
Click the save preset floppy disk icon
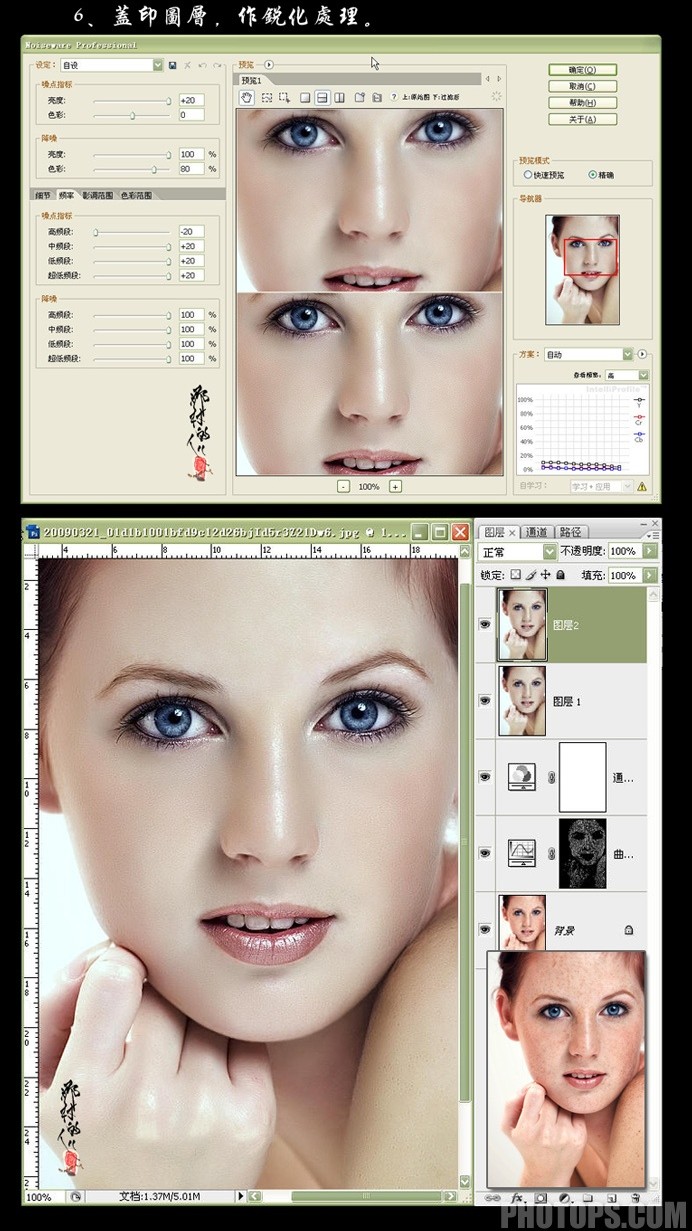173,65
